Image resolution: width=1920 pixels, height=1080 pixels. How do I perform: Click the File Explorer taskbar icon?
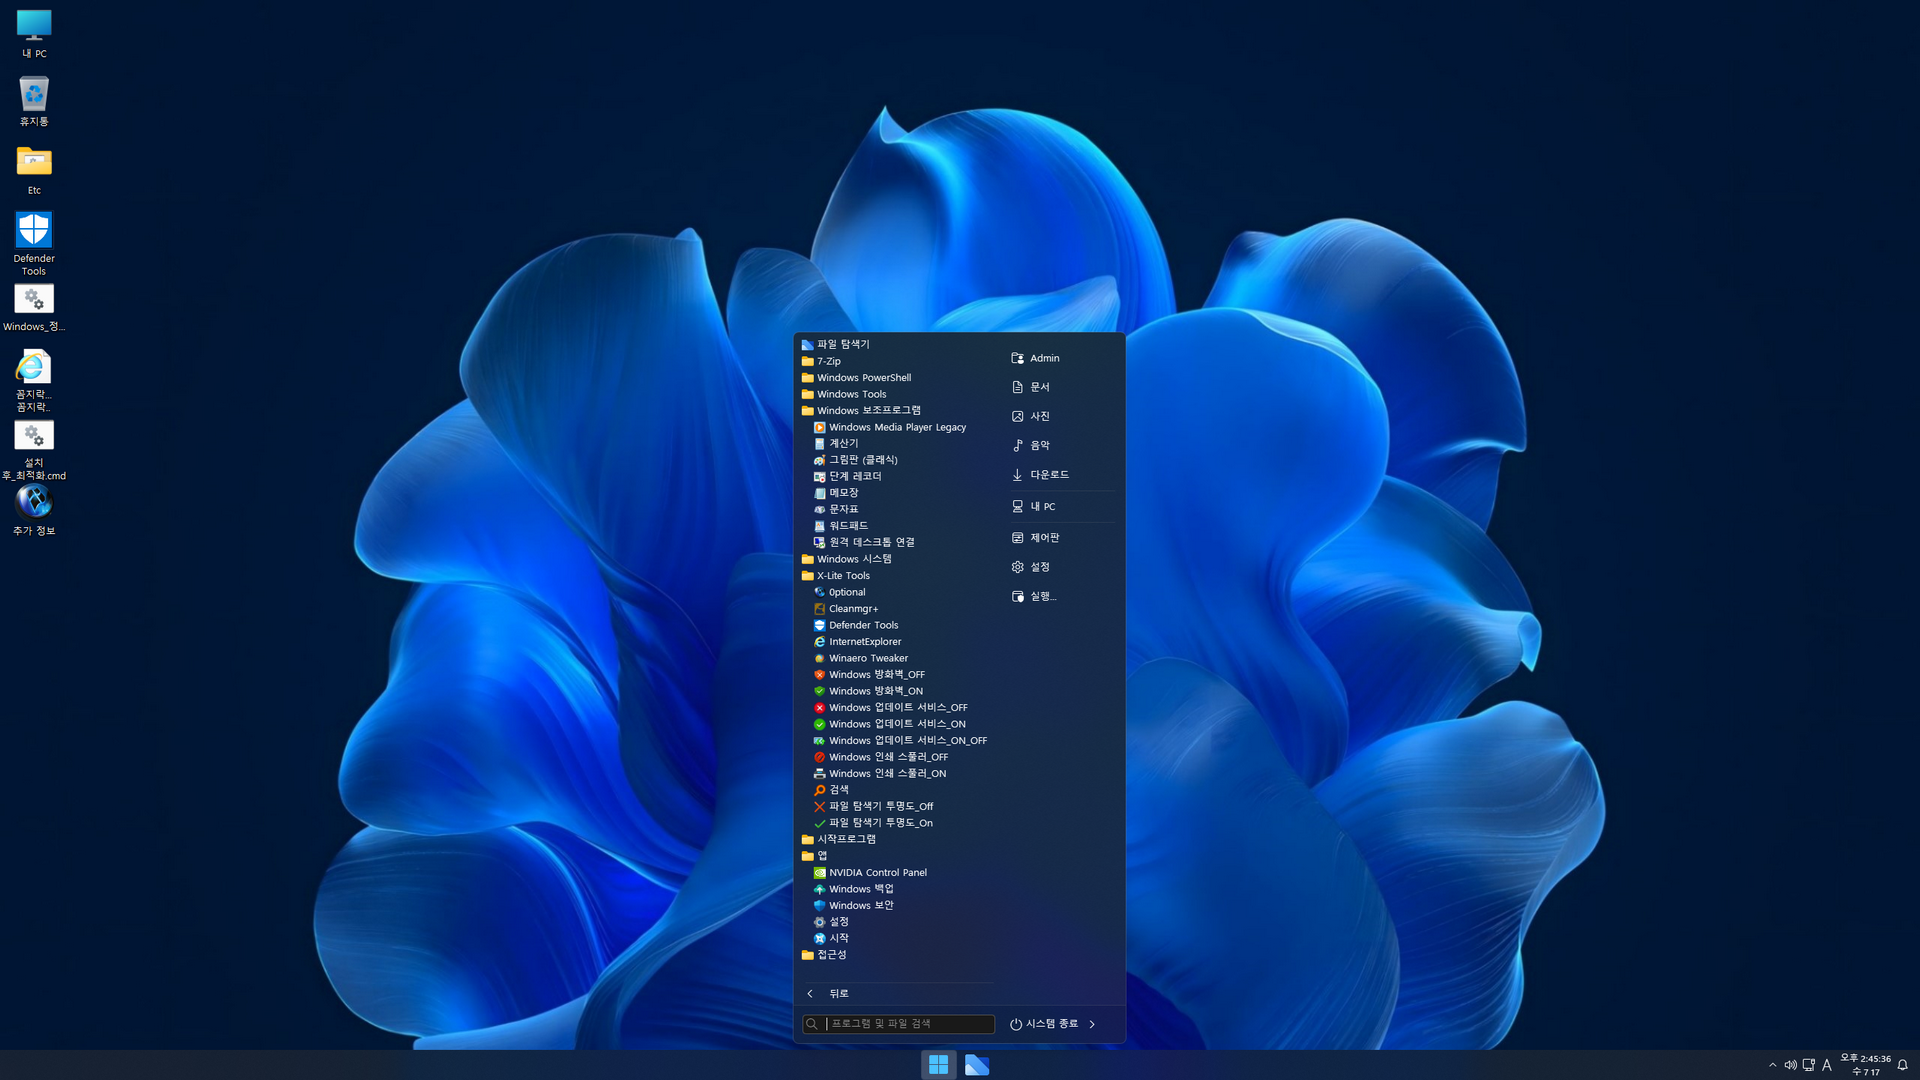[977, 1065]
